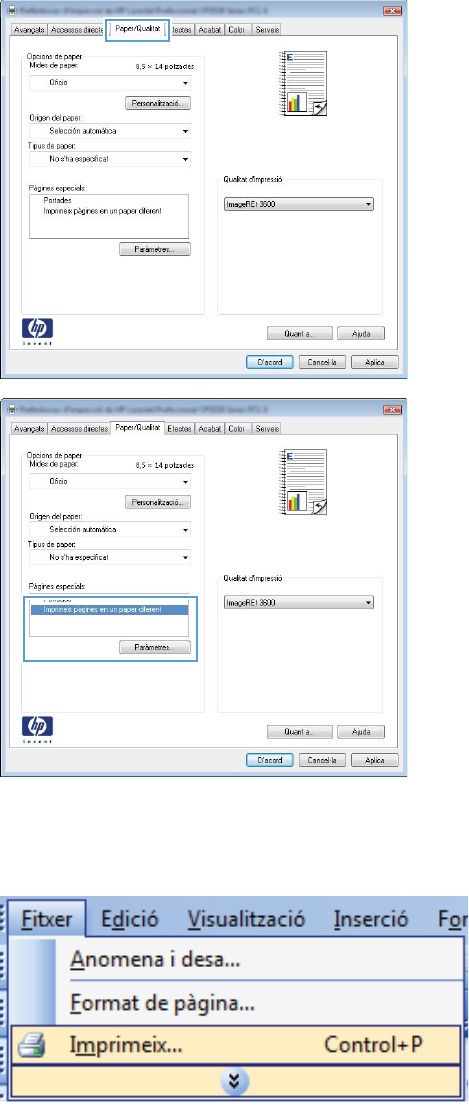Choose Anomena i desa... from Fitxer menu
The height and width of the screenshot is (1108, 469).
[155, 960]
